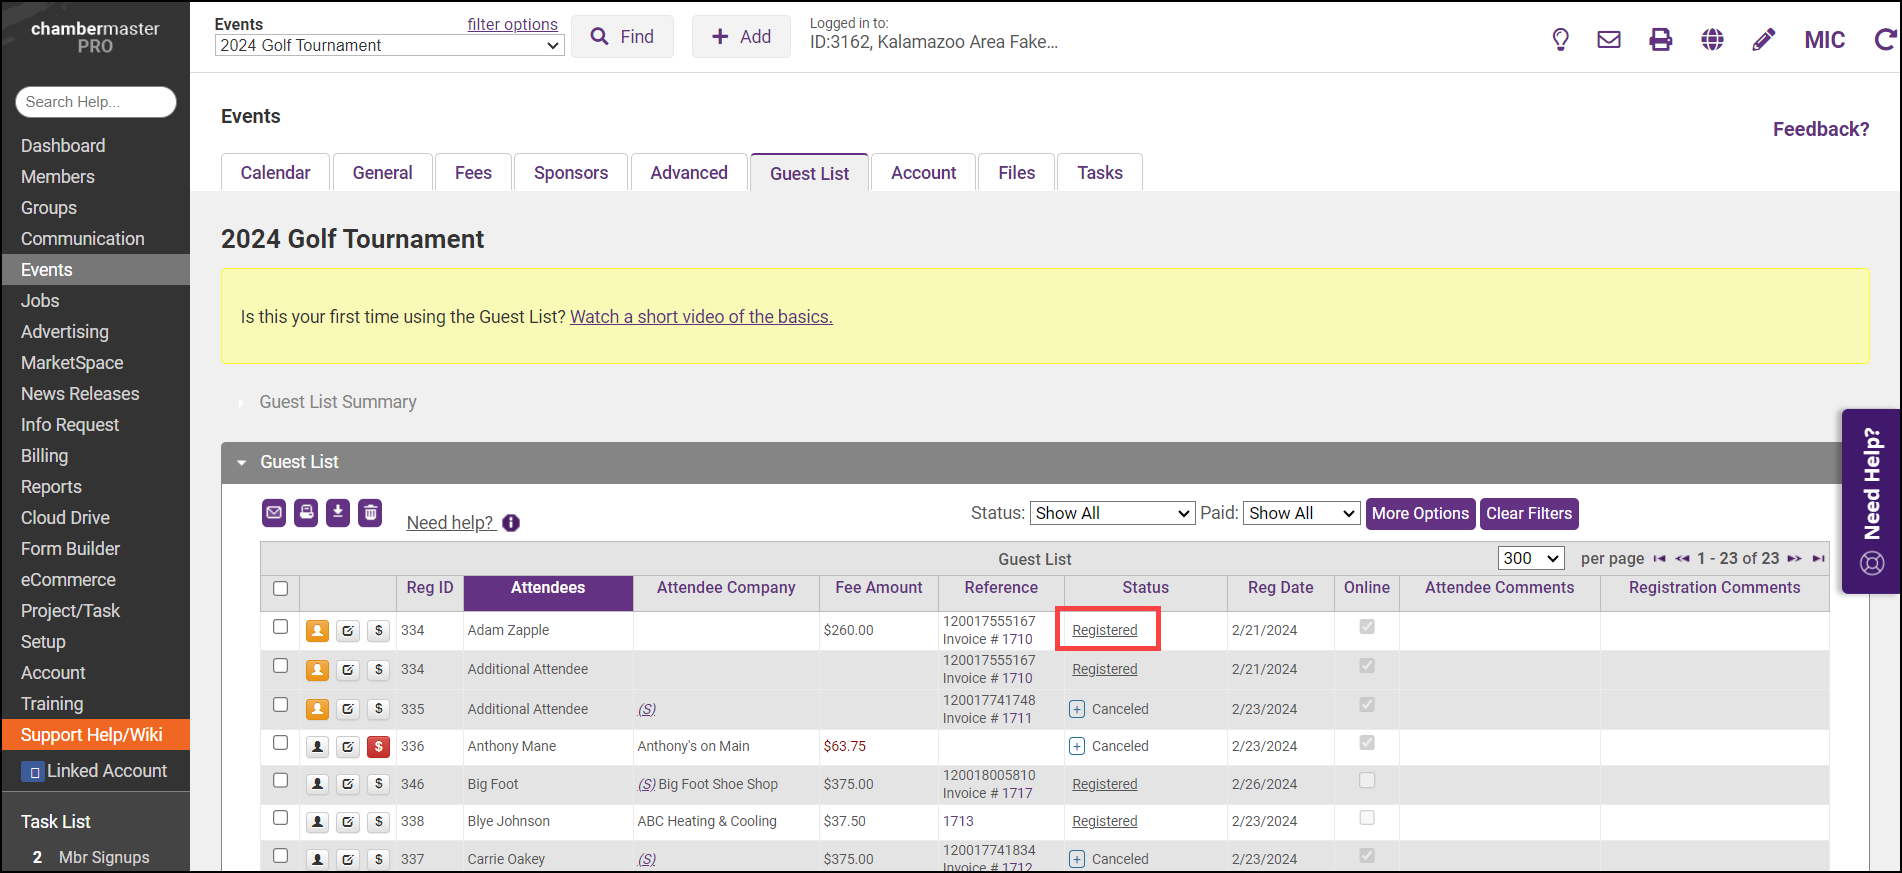Click the Clear Filters button
This screenshot has height=873, width=1902.
1528,514
